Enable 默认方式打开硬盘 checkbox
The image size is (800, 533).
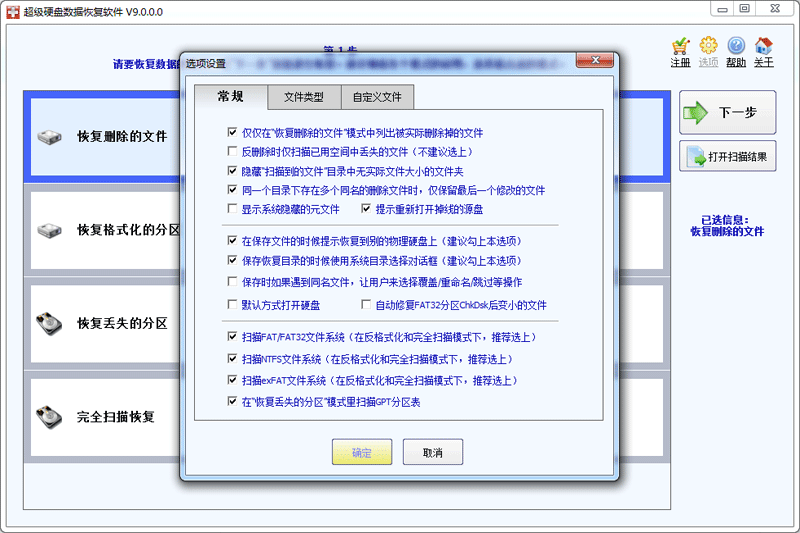[233, 305]
